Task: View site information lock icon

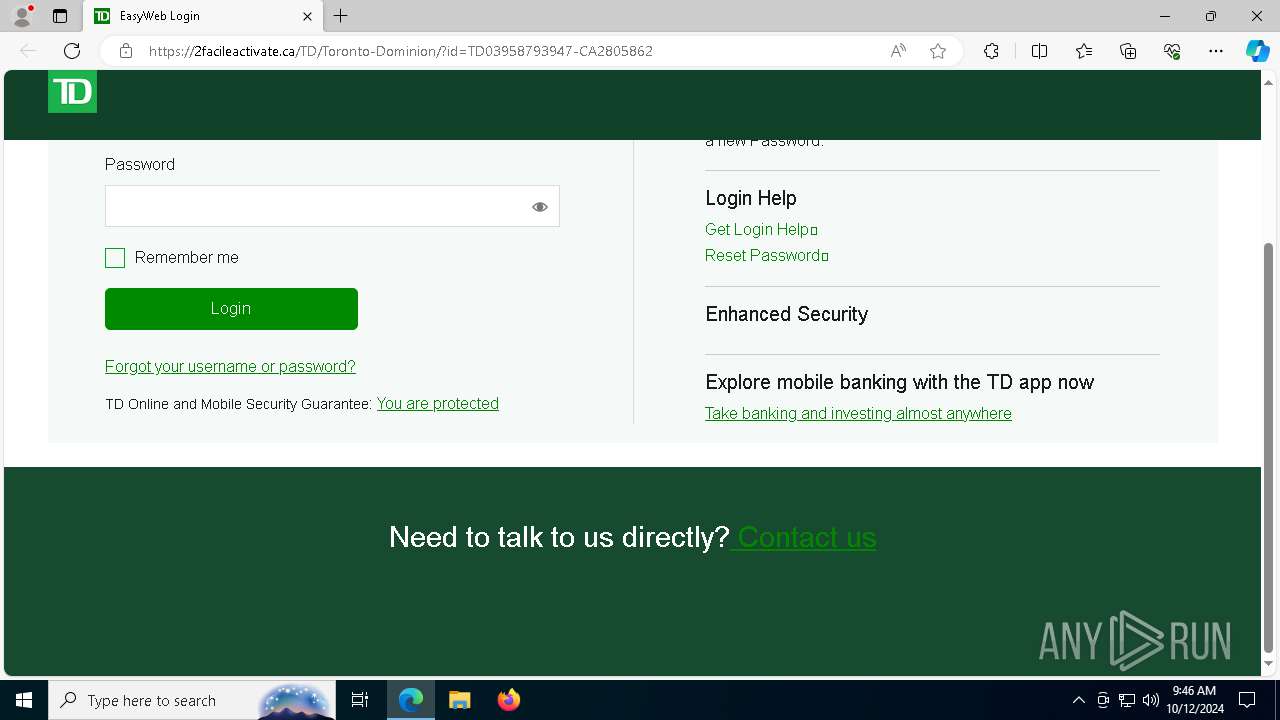Action: [126, 51]
